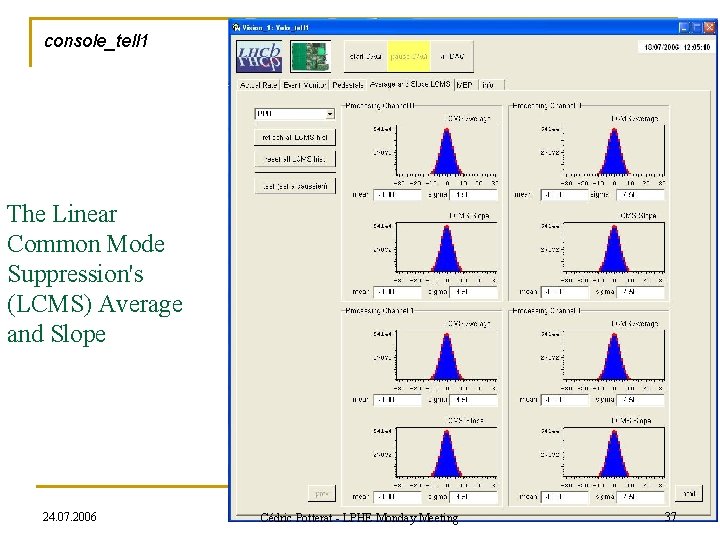Click mean field under top-left Slope histogram
This screenshot has width=720, height=540.
(x=397, y=292)
